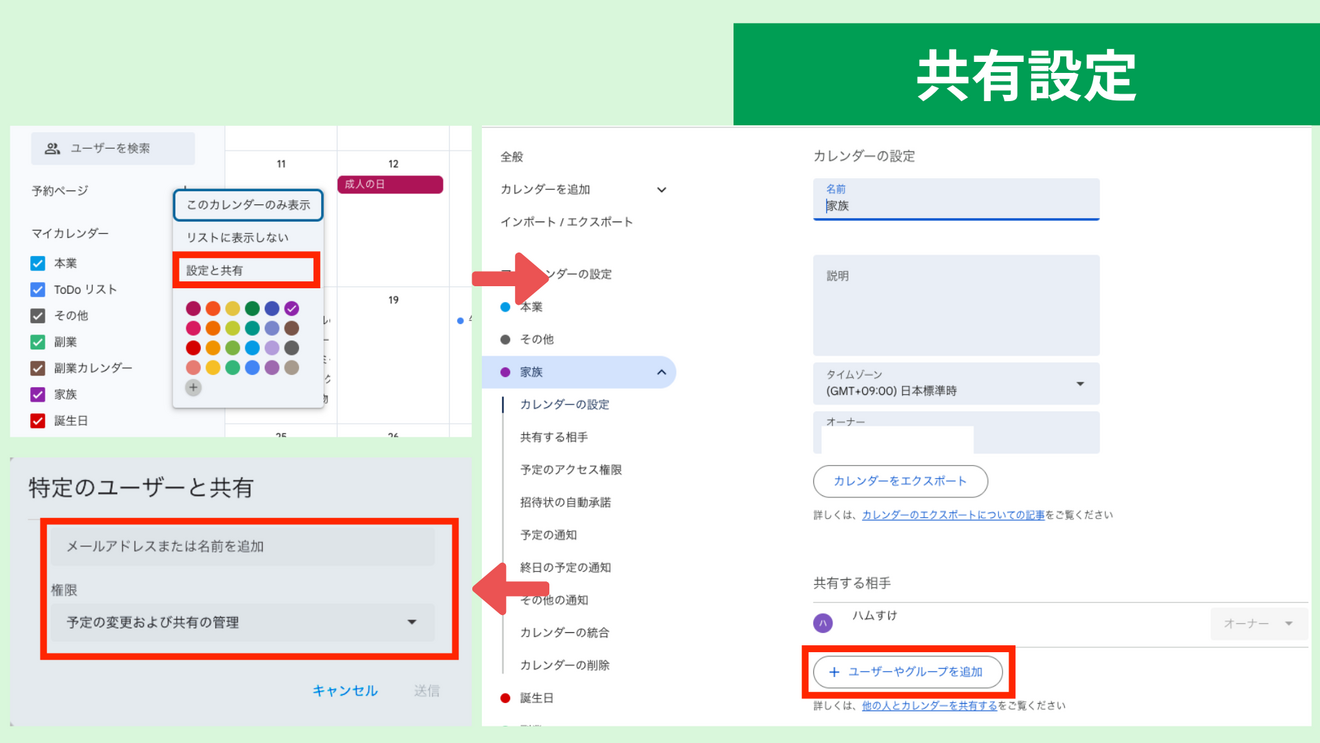
Task: Click 予約ページ in the left sidebar
Action: 60,191
